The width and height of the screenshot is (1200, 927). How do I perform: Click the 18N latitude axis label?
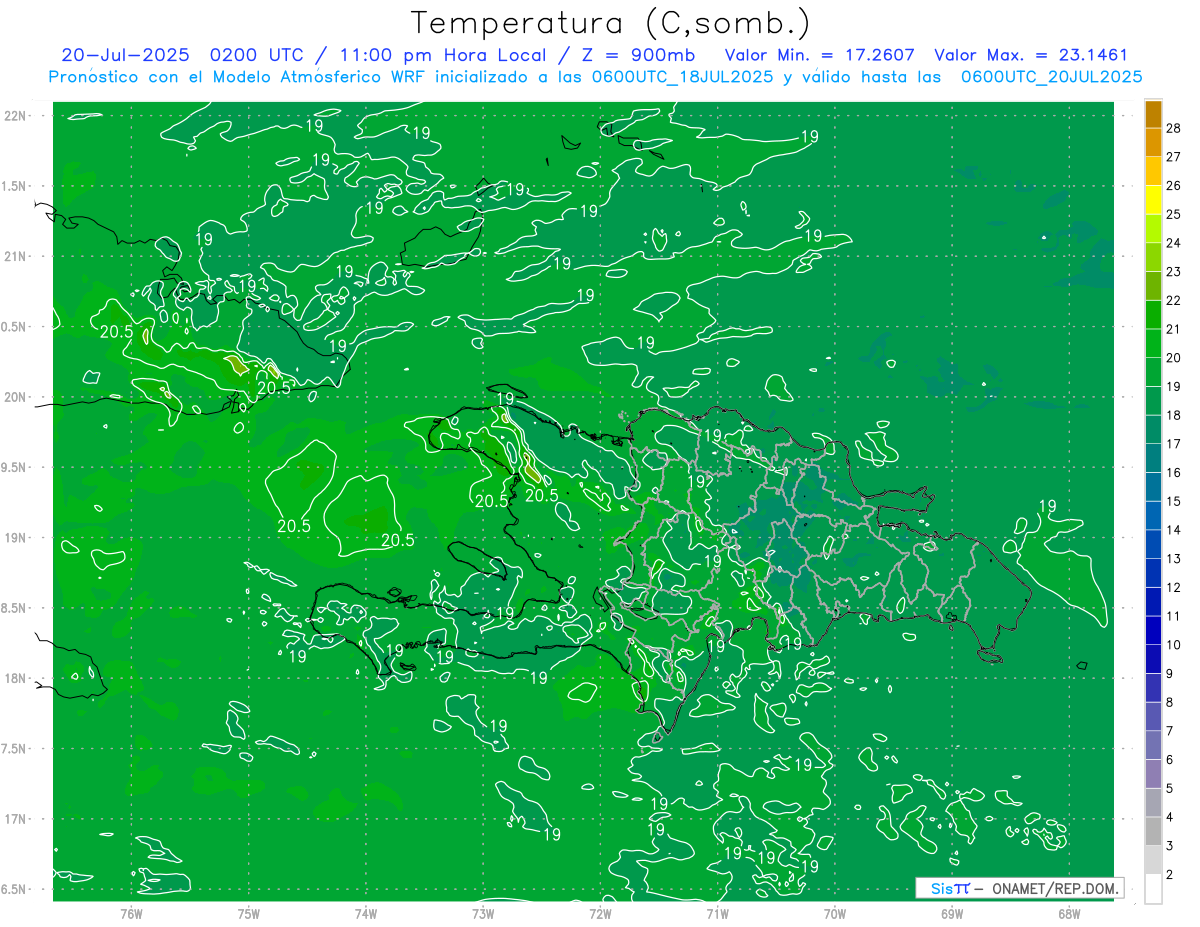tap(17, 678)
